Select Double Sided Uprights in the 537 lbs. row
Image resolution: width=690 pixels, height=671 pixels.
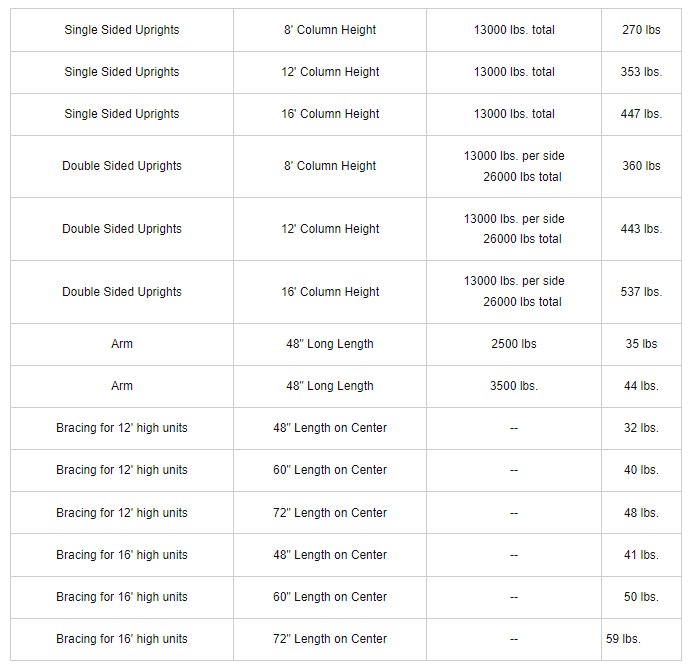click(x=122, y=292)
